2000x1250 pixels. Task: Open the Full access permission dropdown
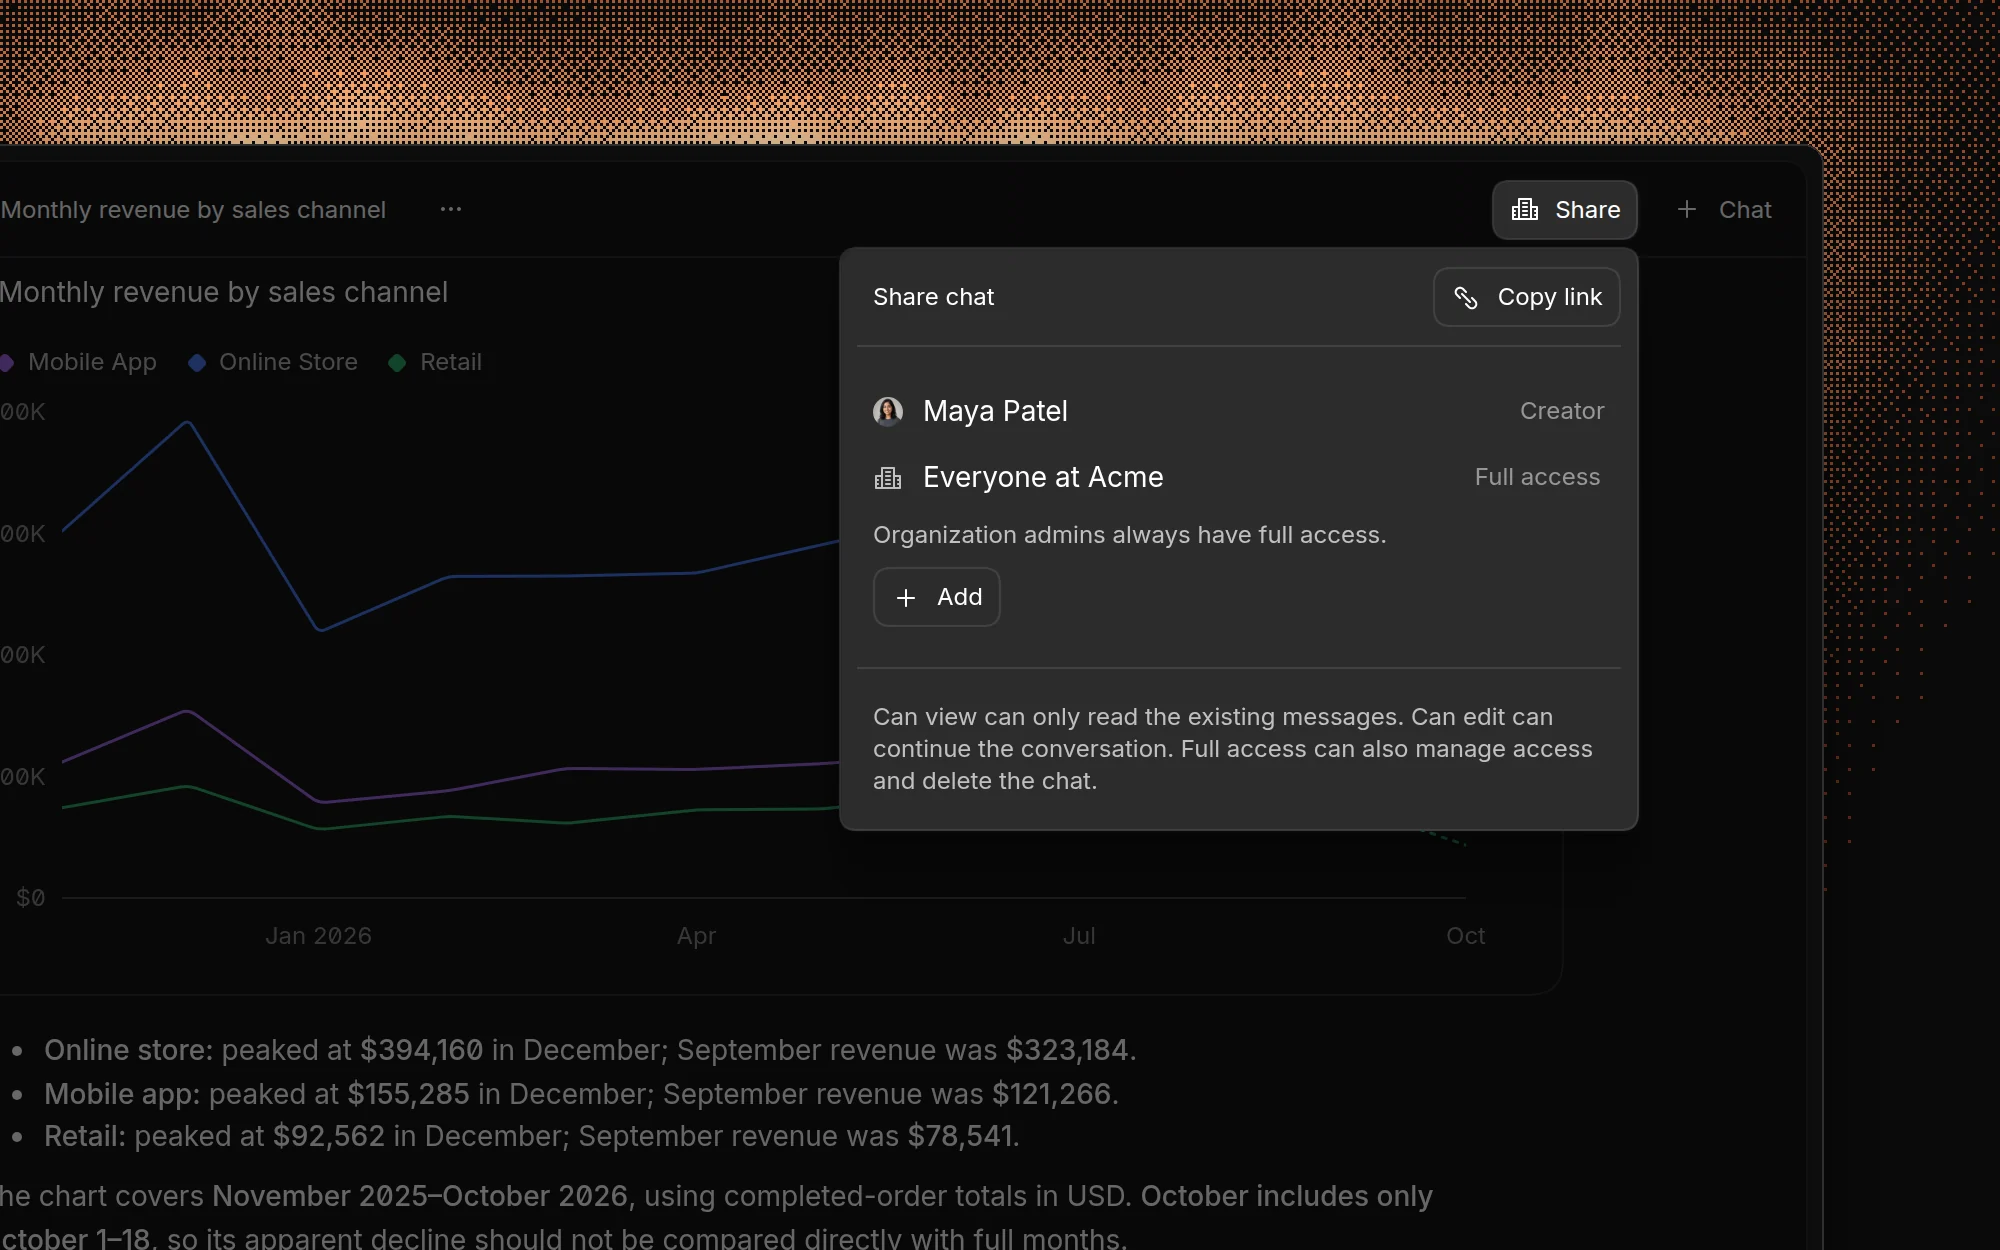coord(1537,477)
